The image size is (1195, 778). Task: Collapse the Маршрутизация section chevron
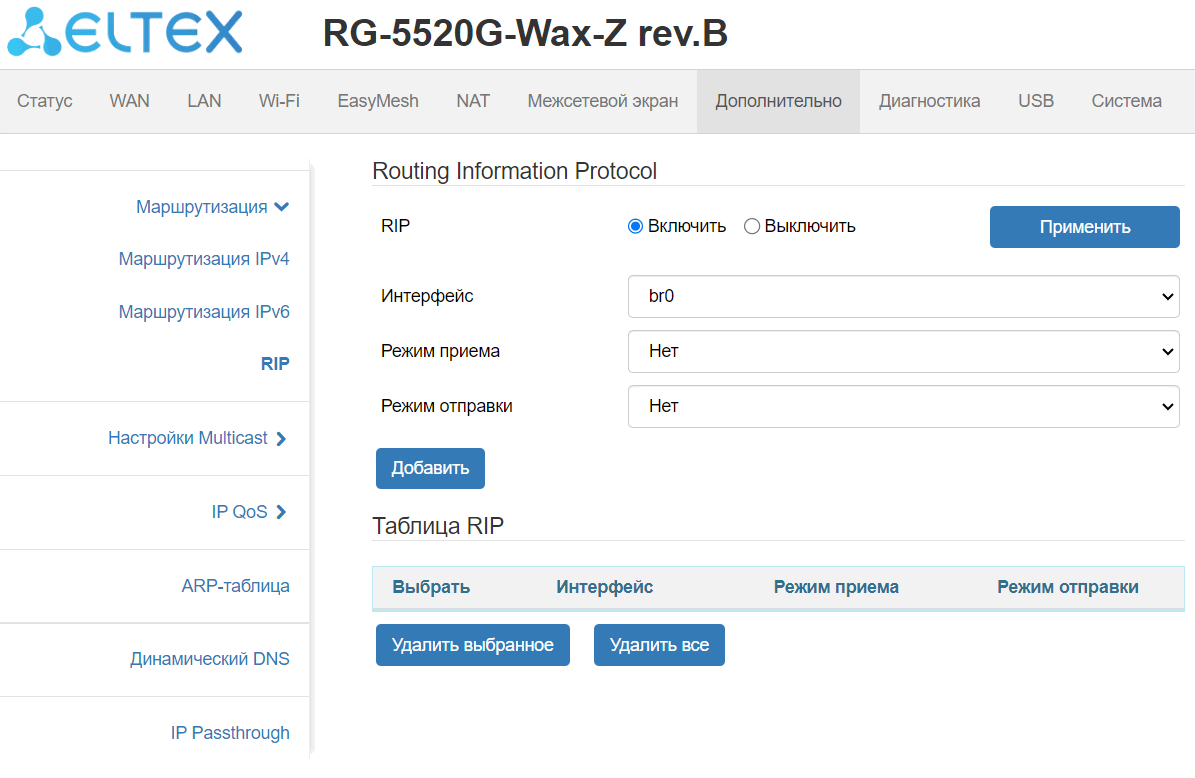(281, 207)
